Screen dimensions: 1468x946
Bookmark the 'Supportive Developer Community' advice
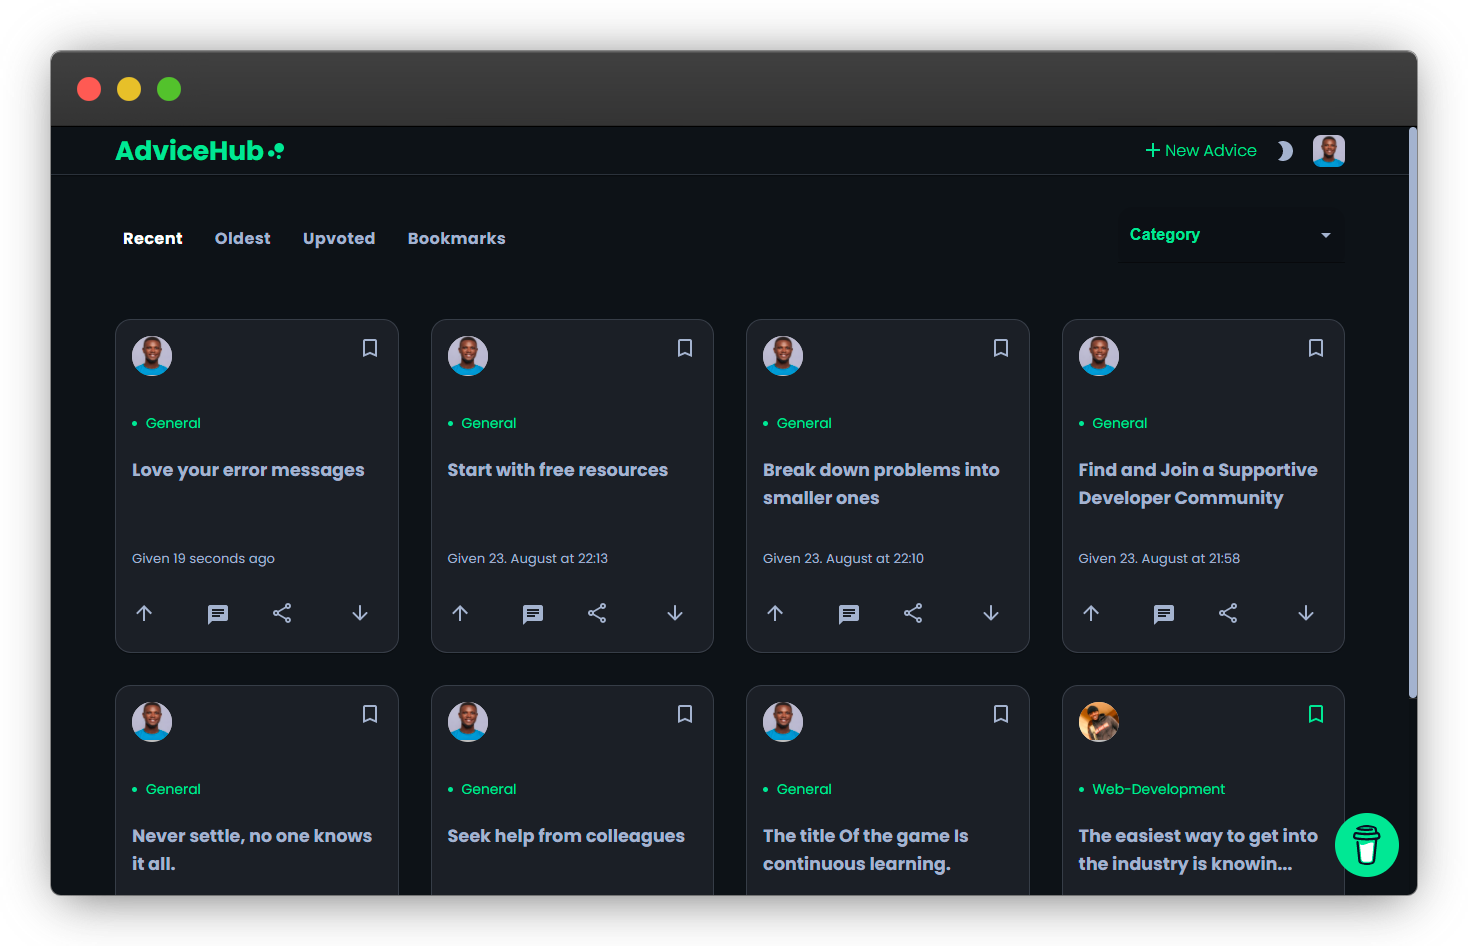pos(1316,348)
